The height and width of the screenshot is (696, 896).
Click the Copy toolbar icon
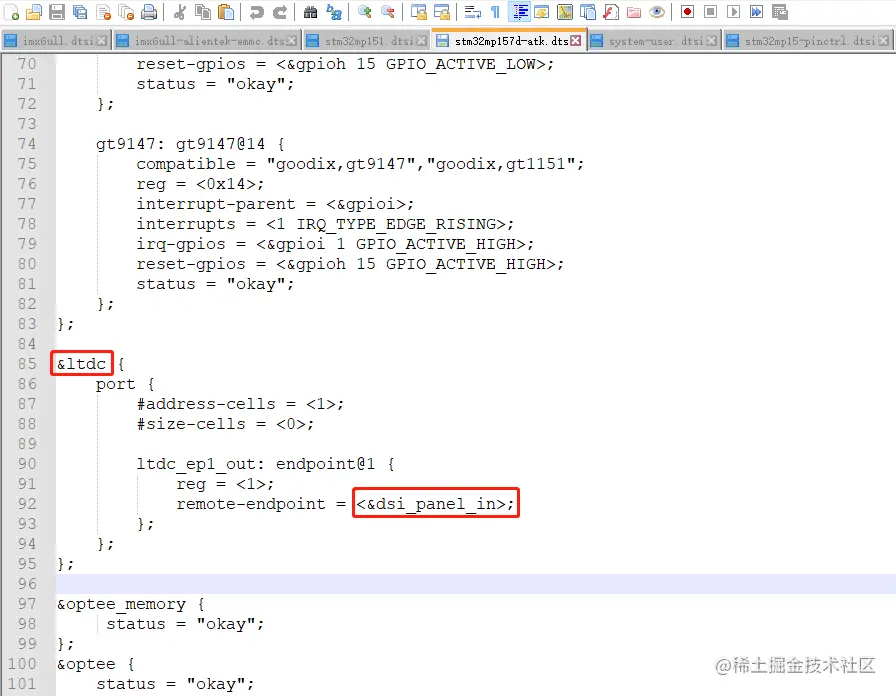(203, 11)
